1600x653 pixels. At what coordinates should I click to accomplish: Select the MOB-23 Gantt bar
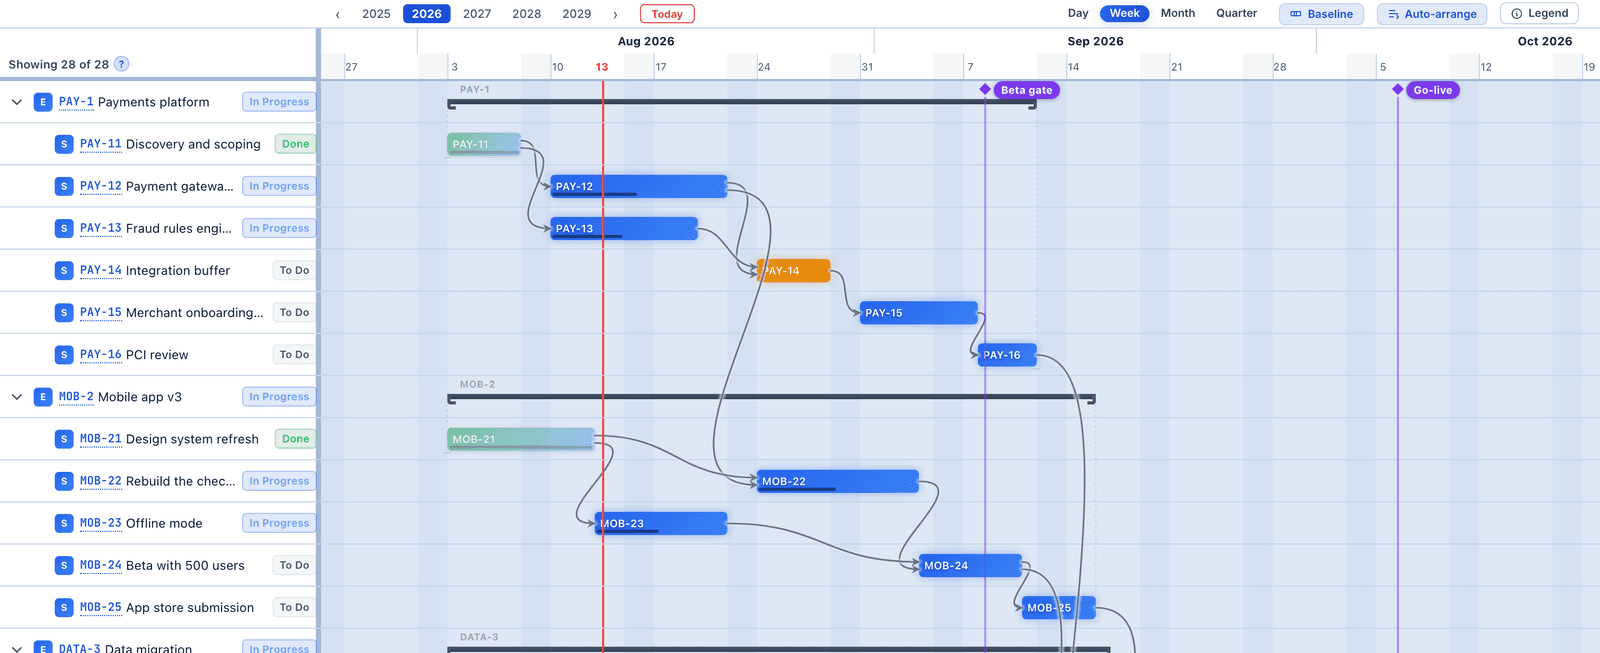pos(661,523)
